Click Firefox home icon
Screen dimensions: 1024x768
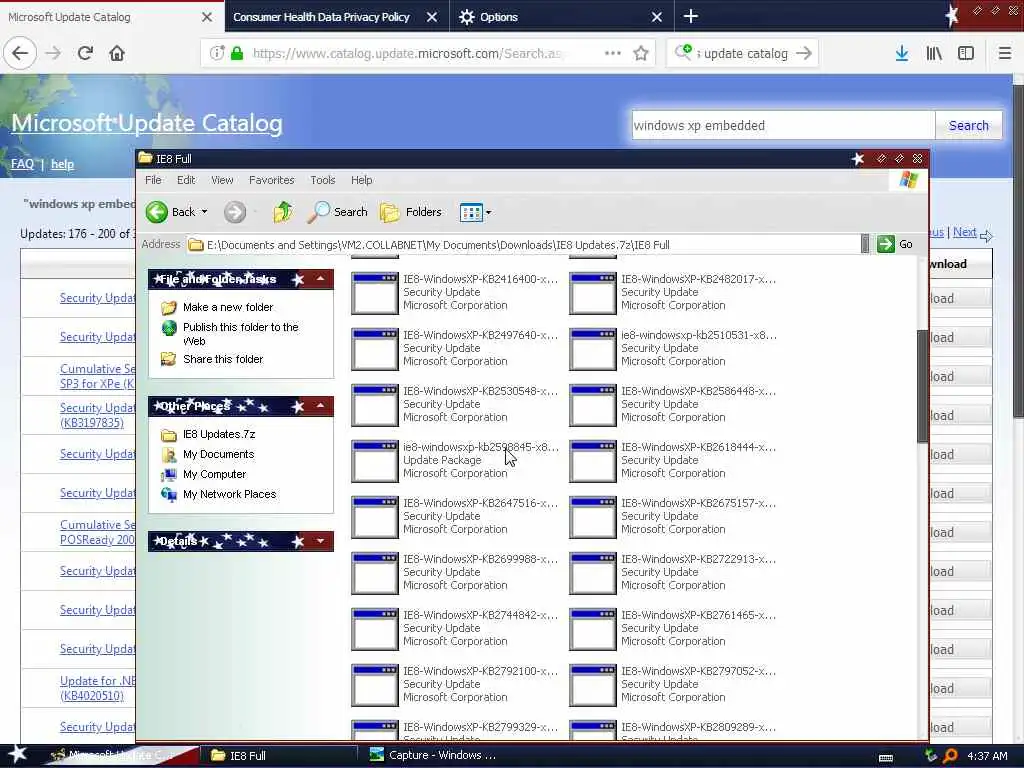pyautogui.click(x=117, y=53)
